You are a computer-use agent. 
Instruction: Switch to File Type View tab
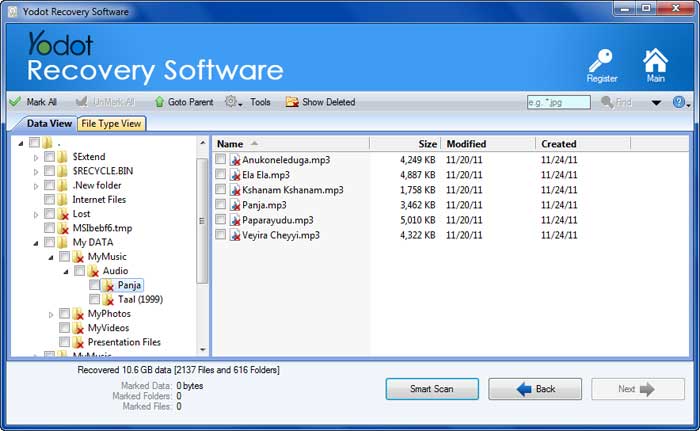111,124
